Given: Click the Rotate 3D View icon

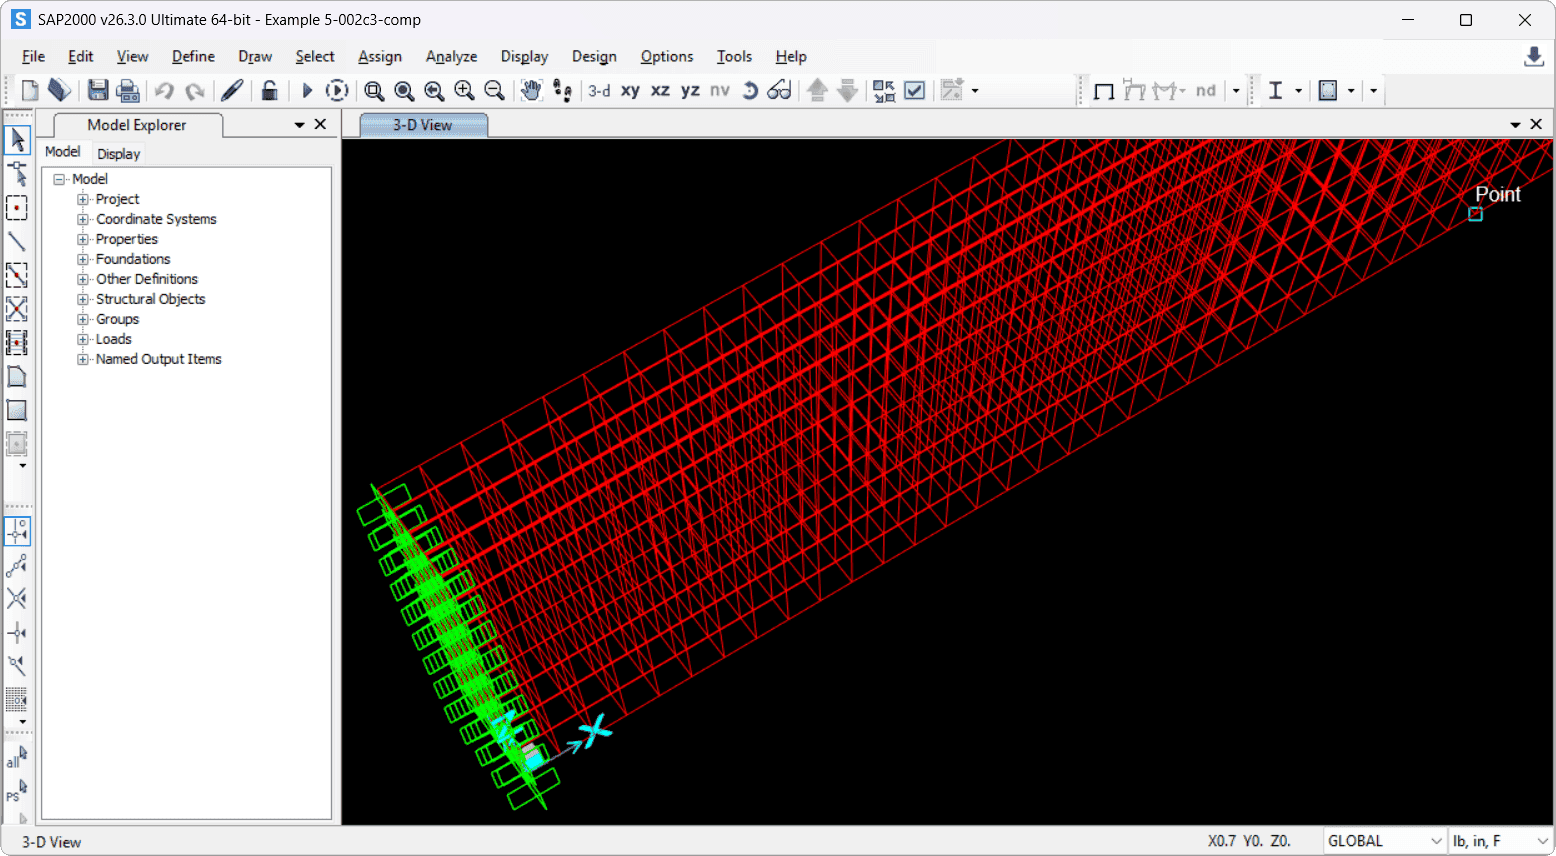Looking at the screenshot, I should click(x=750, y=91).
